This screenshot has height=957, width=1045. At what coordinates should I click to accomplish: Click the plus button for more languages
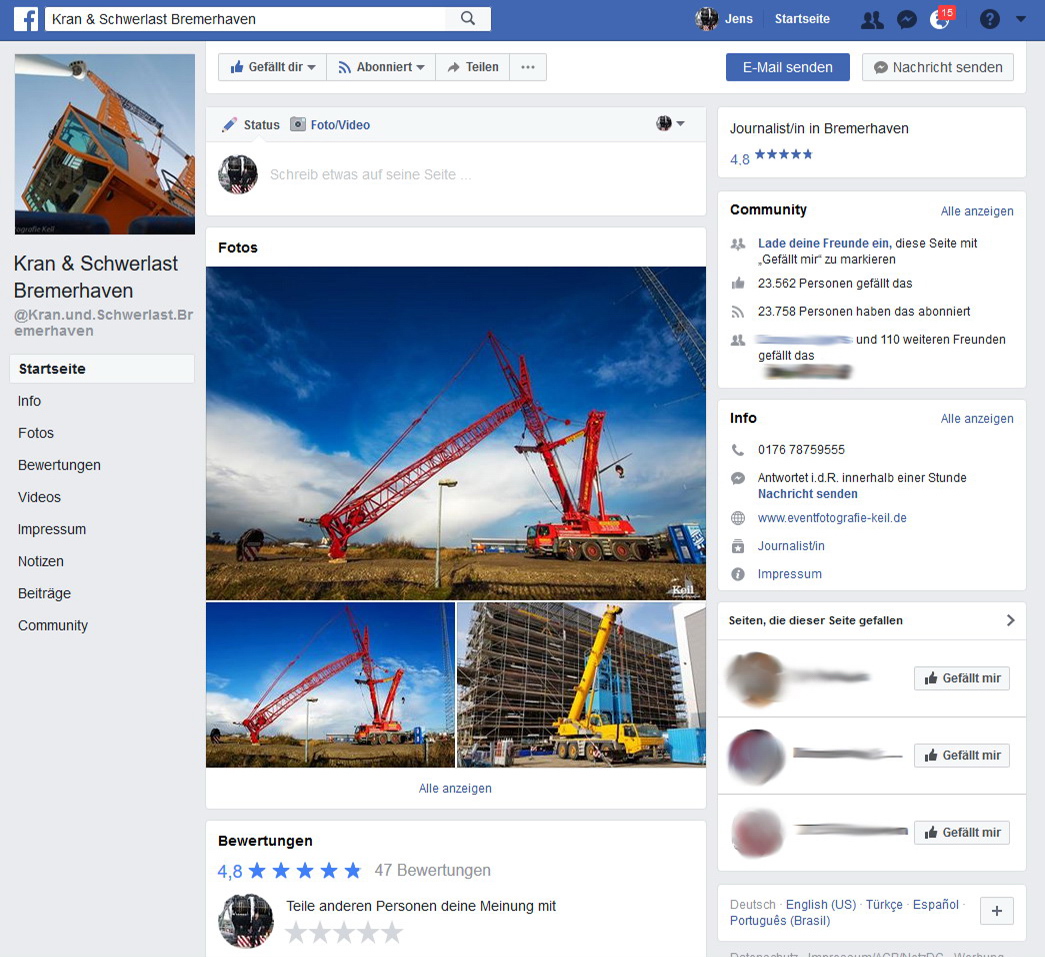pos(997,911)
